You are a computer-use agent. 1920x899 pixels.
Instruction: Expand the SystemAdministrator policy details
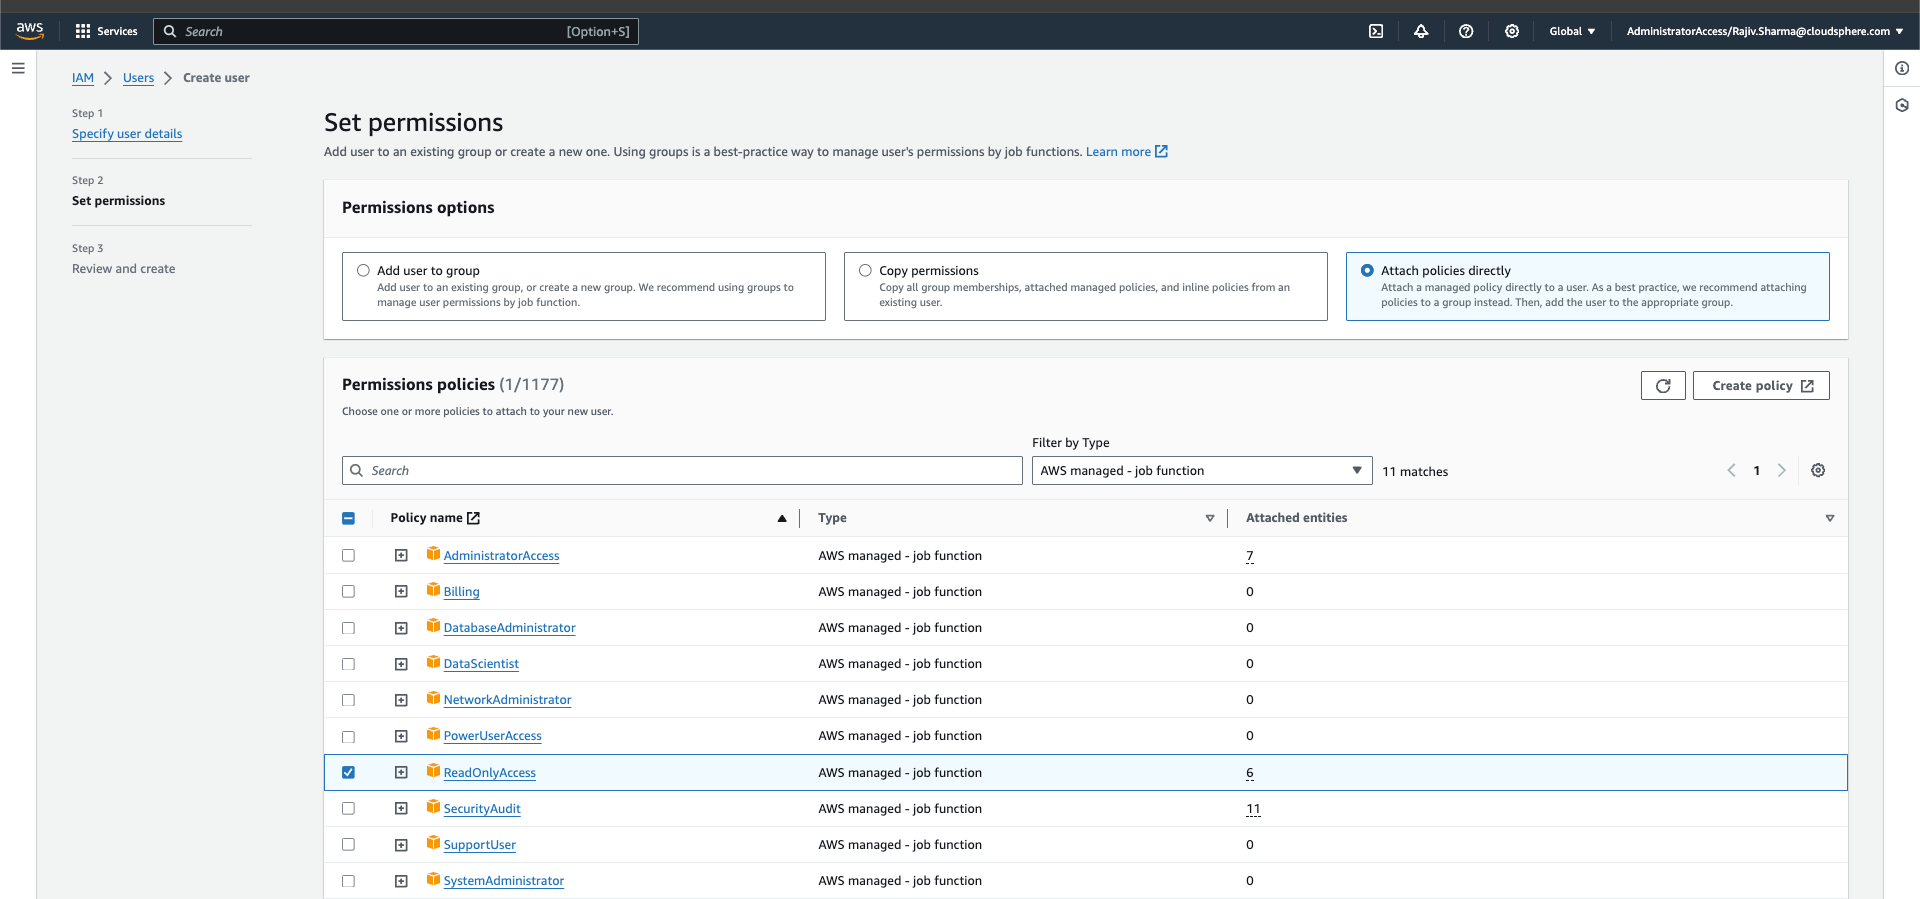click(x=401, y=881)
